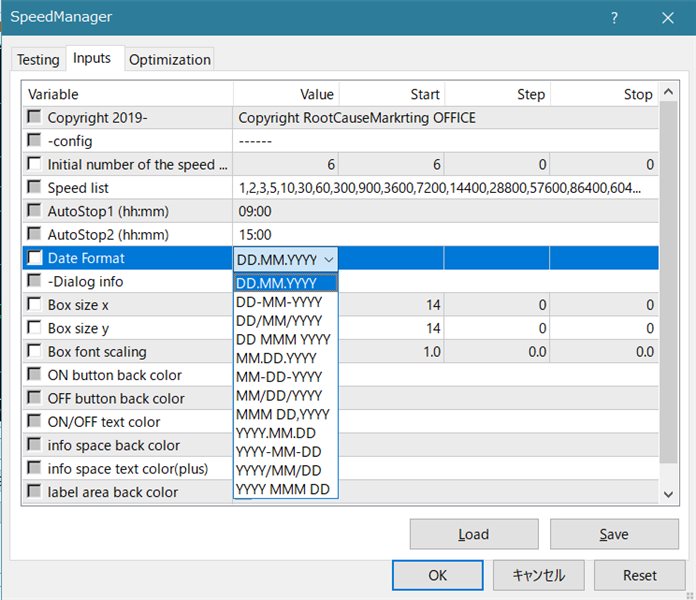Viewport: 696px width, 600px height.
Task: Click the Step column header
Action: [498, 94]
